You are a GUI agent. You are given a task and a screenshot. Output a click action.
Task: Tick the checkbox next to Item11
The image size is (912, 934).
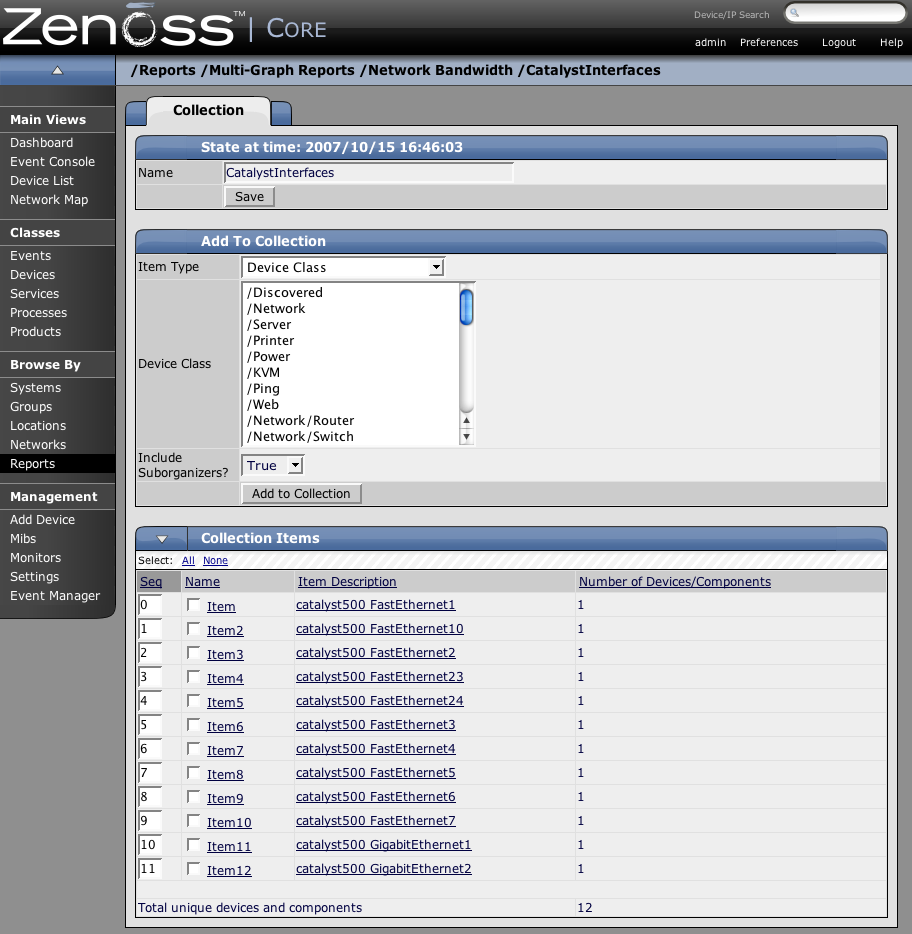click(x=193, y=845)
